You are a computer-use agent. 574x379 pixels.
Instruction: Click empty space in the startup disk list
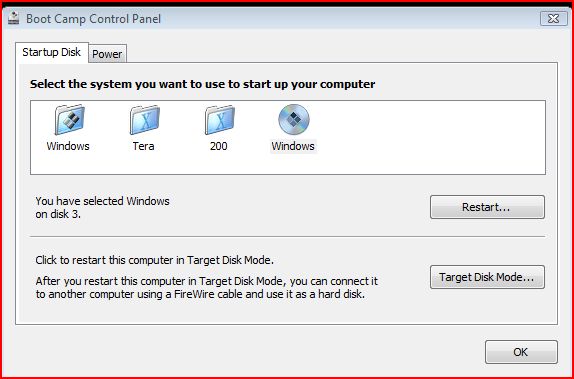(428, 137)
